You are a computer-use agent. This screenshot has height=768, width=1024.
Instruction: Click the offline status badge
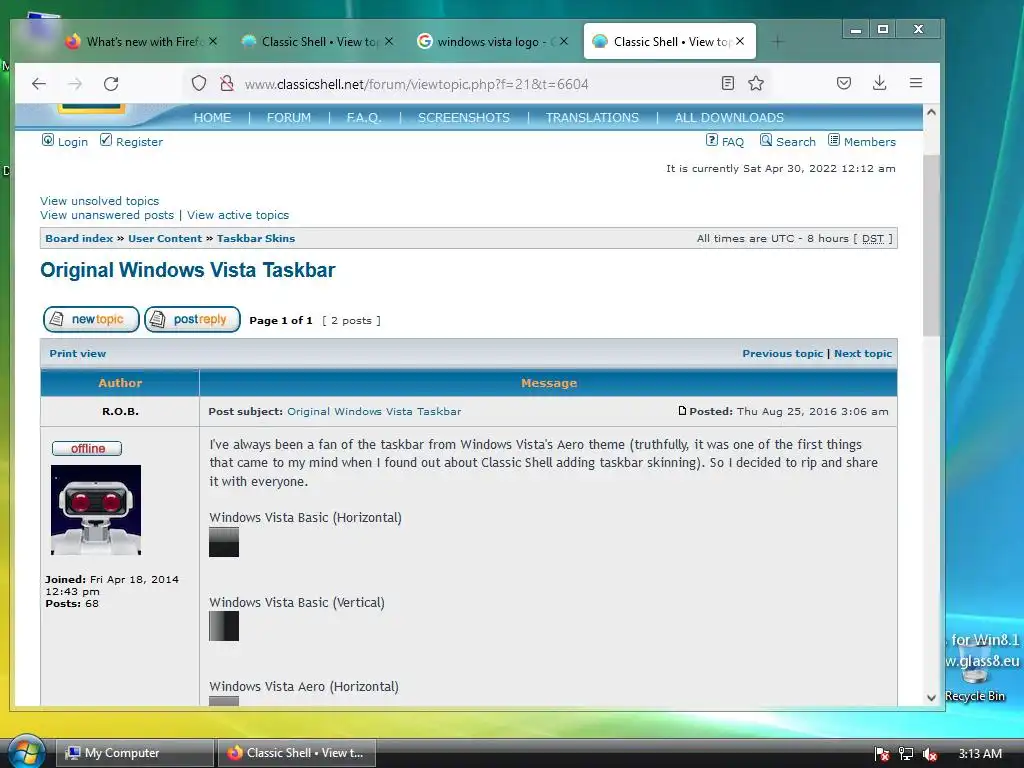click(87, 448)
